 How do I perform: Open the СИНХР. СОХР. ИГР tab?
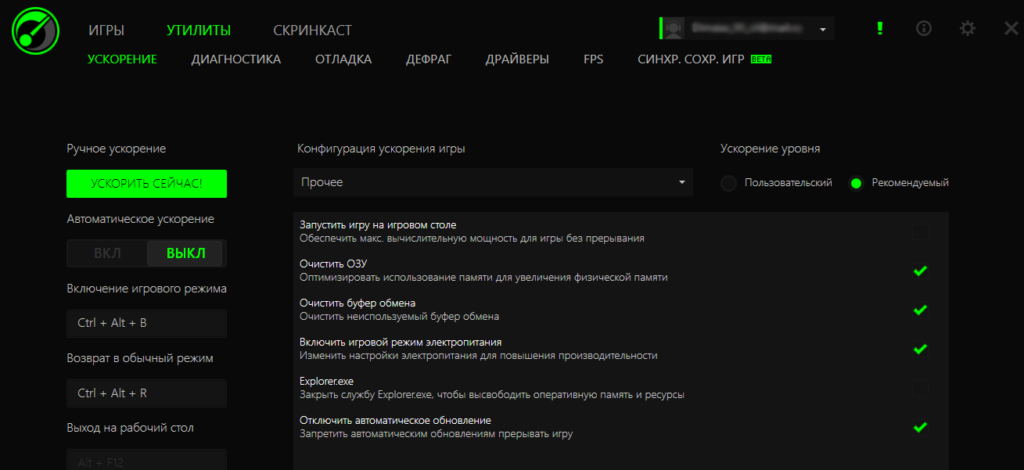click(x=691, y=59)
